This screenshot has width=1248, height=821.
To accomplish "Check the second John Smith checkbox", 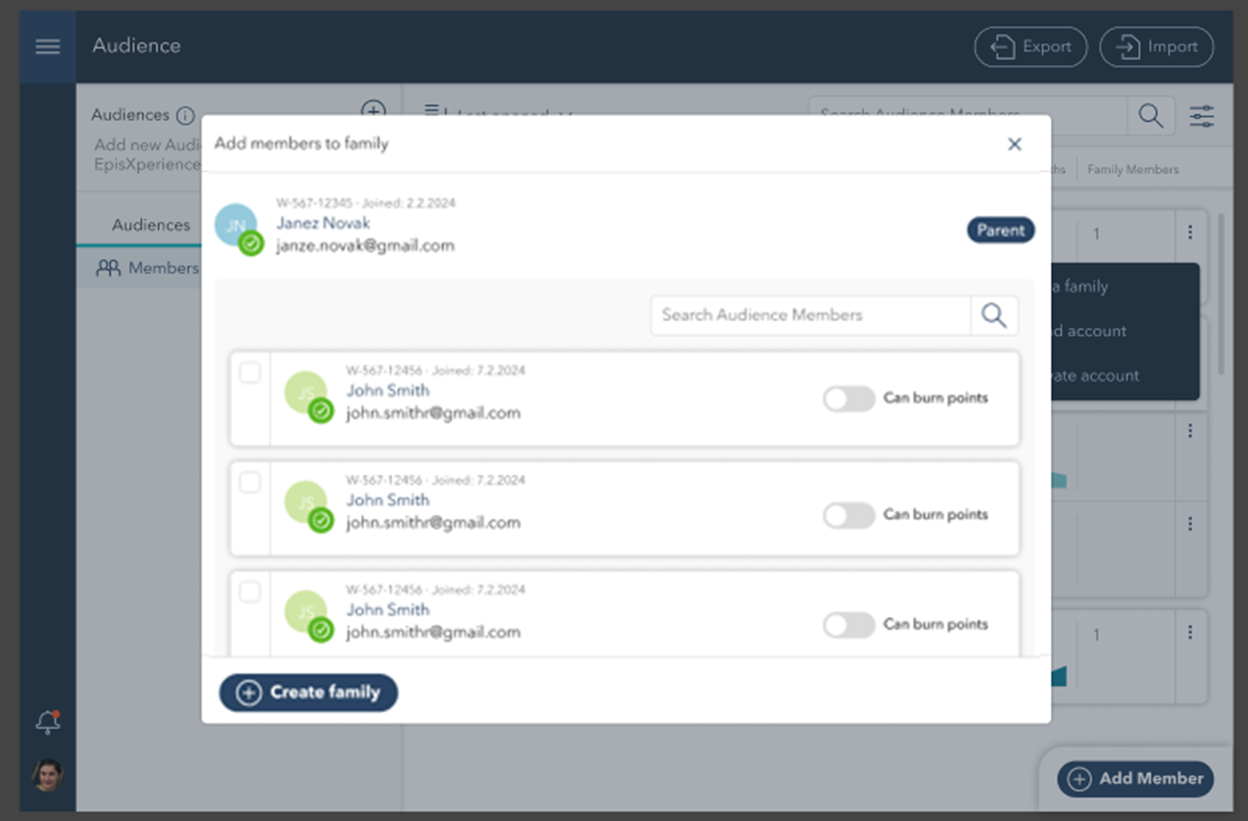I will point(250,483).
